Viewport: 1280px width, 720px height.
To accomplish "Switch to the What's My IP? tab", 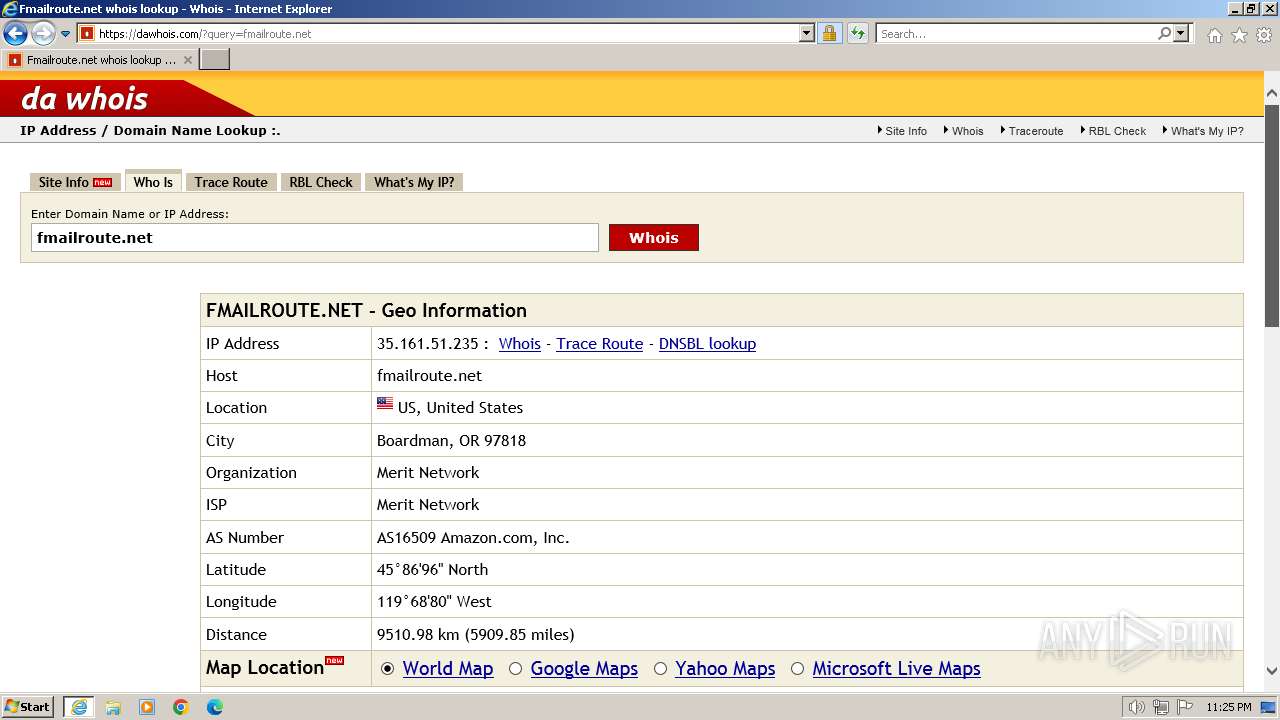I will click(414, 182).
